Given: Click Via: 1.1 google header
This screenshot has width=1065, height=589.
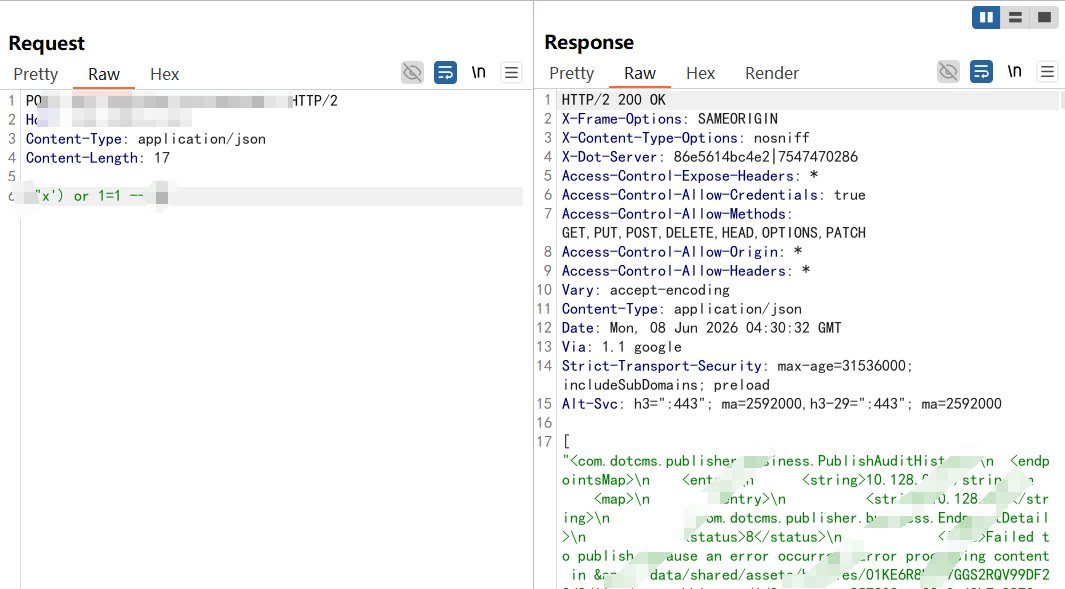Looking at the screenshot, I should coord(621,347).
